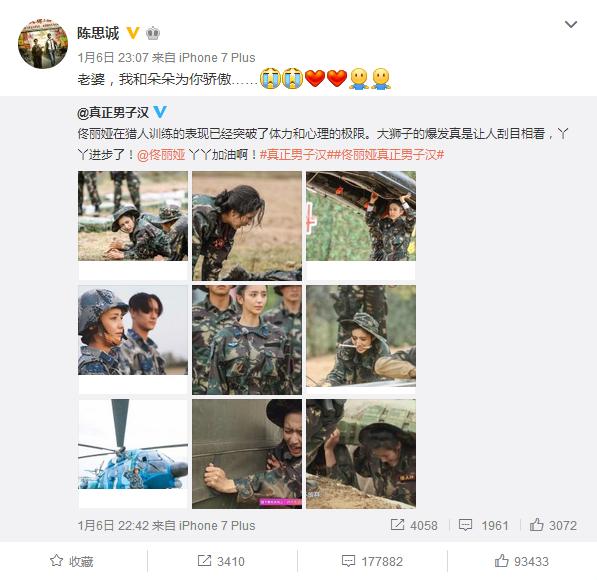597x580 pixels.
Task: Open the post options chevron menu
Action: 571,25
